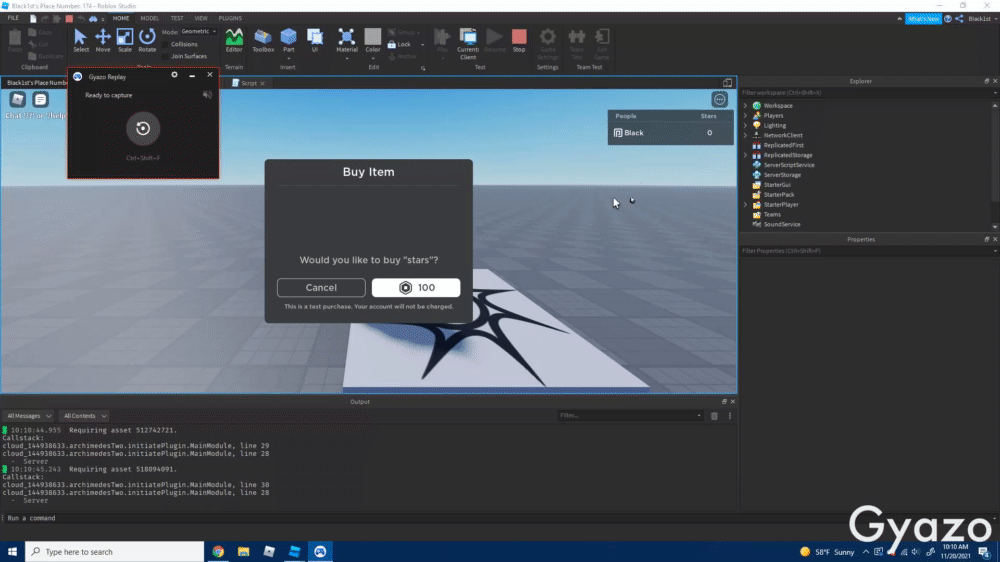
Task: Click the Gyazo Replay capture button
Action: pyautogui.click(x=143, y=128)
